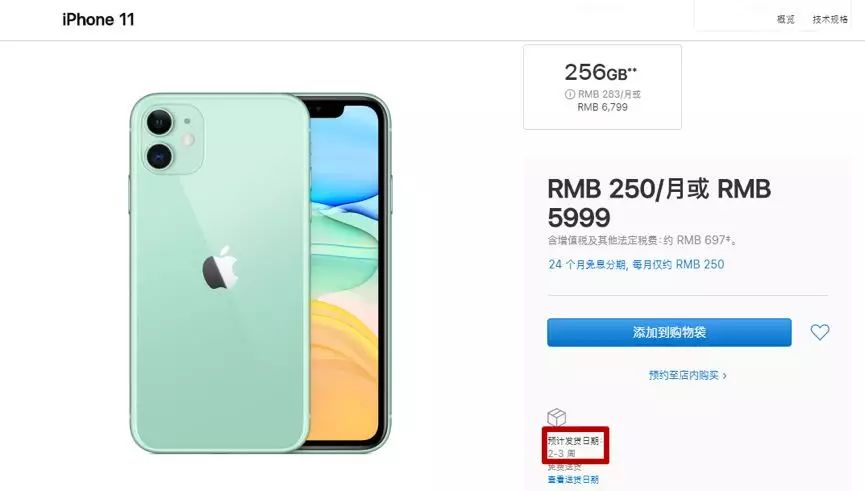
Task: Open the 概览 tab
Action: [786, 19]
